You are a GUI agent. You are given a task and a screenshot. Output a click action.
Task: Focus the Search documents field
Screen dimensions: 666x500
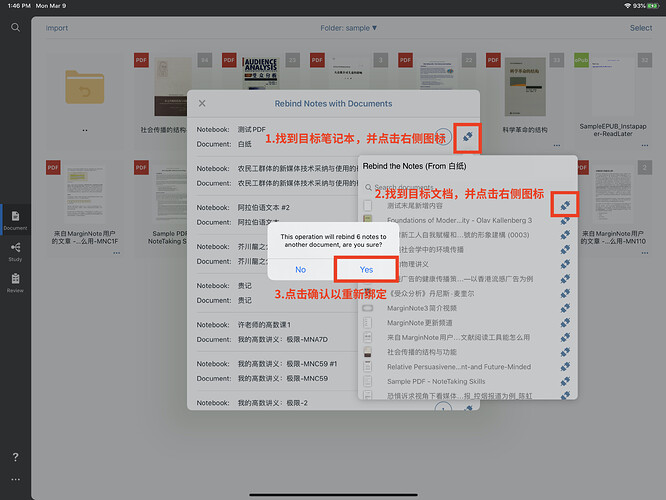click(x=467, y=187)
